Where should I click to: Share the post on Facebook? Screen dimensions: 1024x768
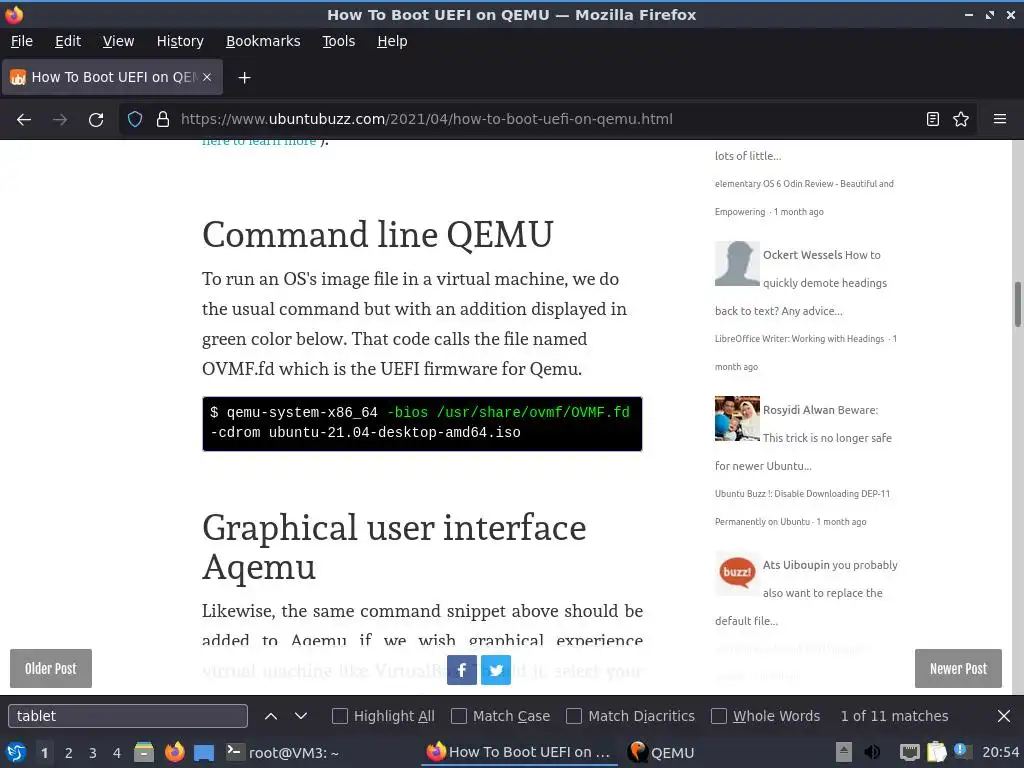tap(462, 670)
